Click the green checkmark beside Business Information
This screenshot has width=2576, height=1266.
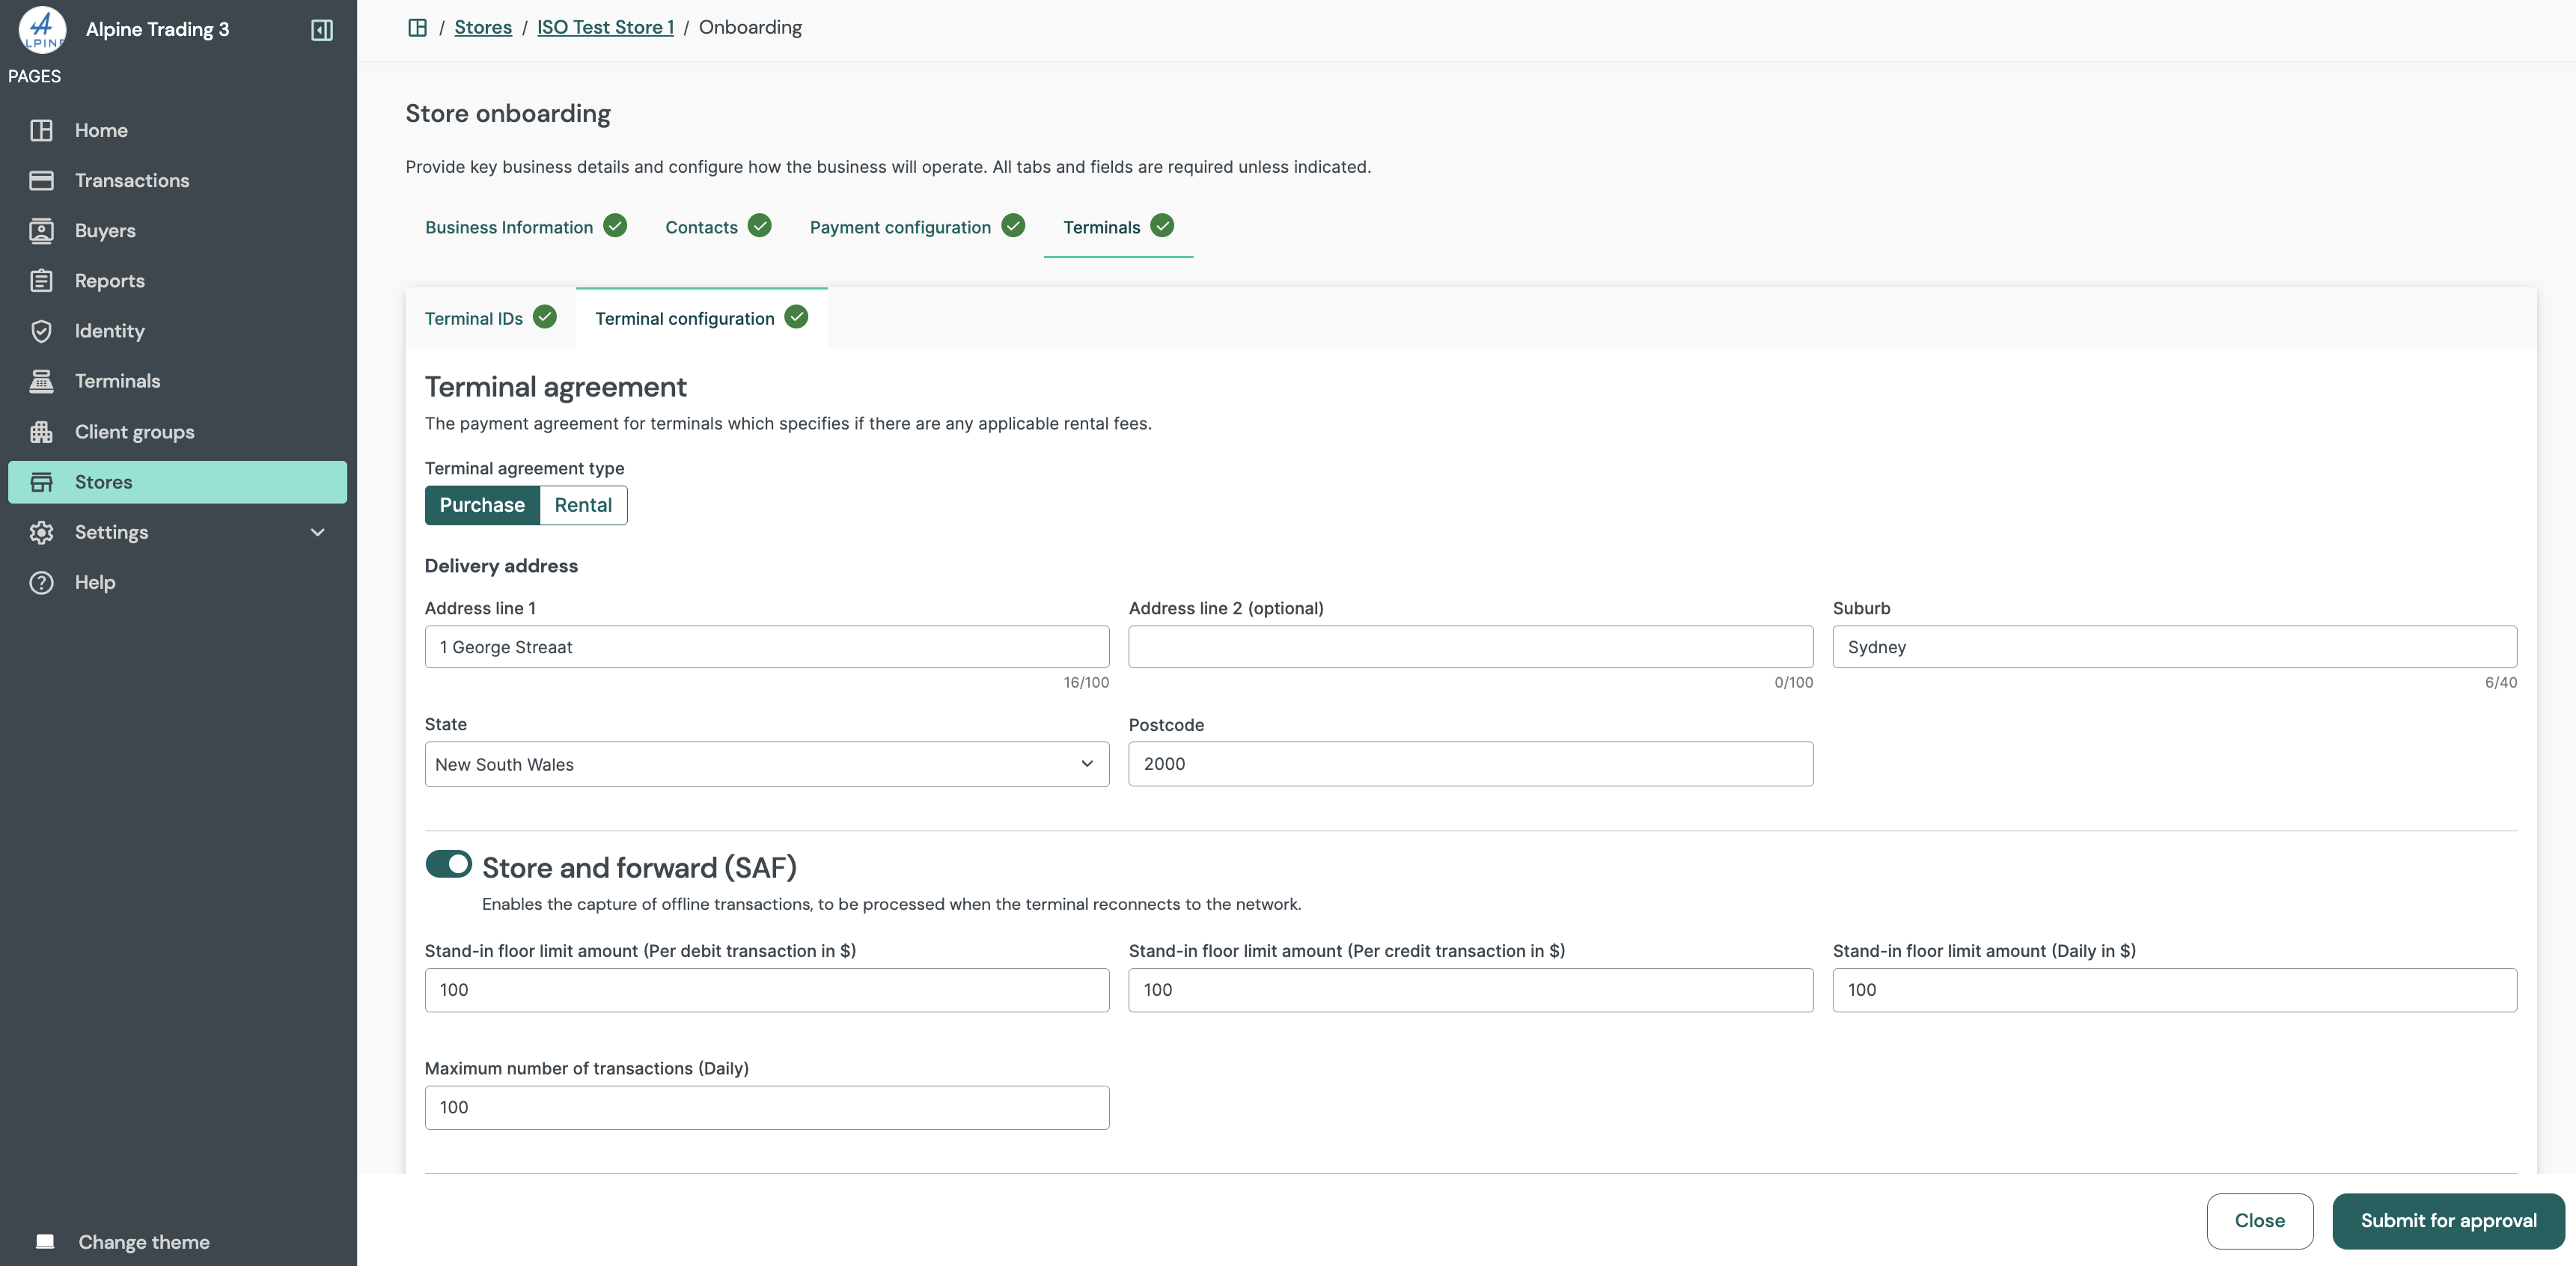coord(615,226)
